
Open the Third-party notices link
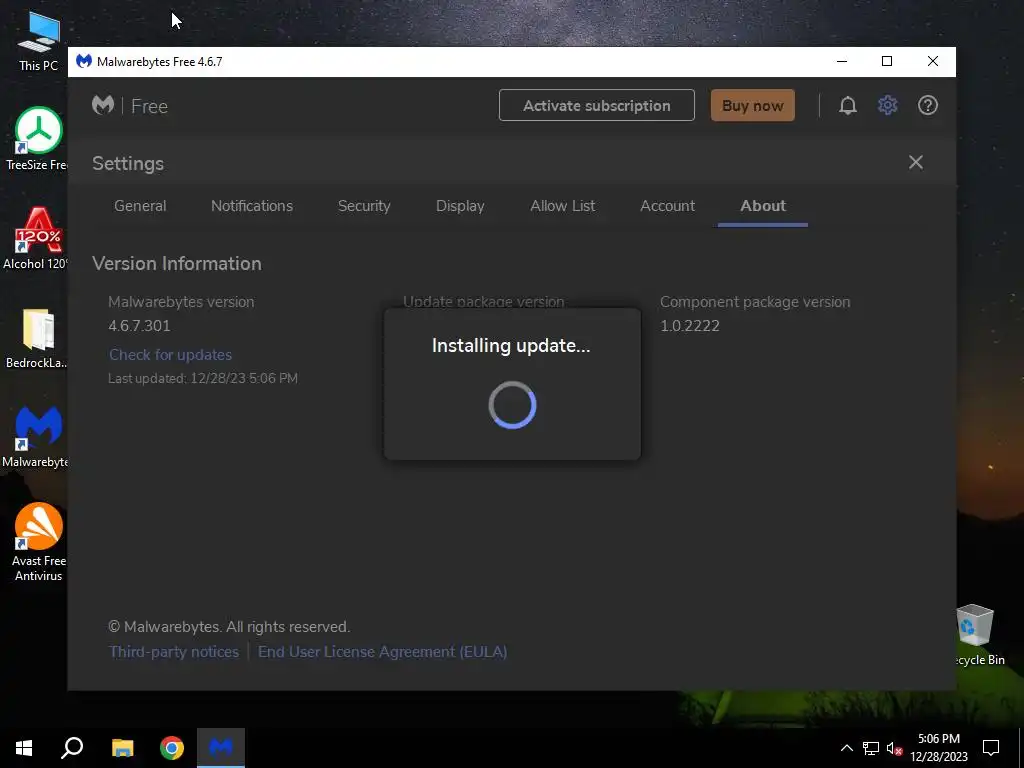click(x=174, y=652)
